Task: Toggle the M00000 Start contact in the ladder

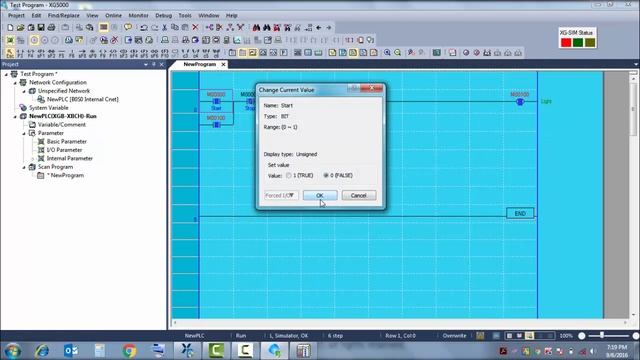Action: 216,101
